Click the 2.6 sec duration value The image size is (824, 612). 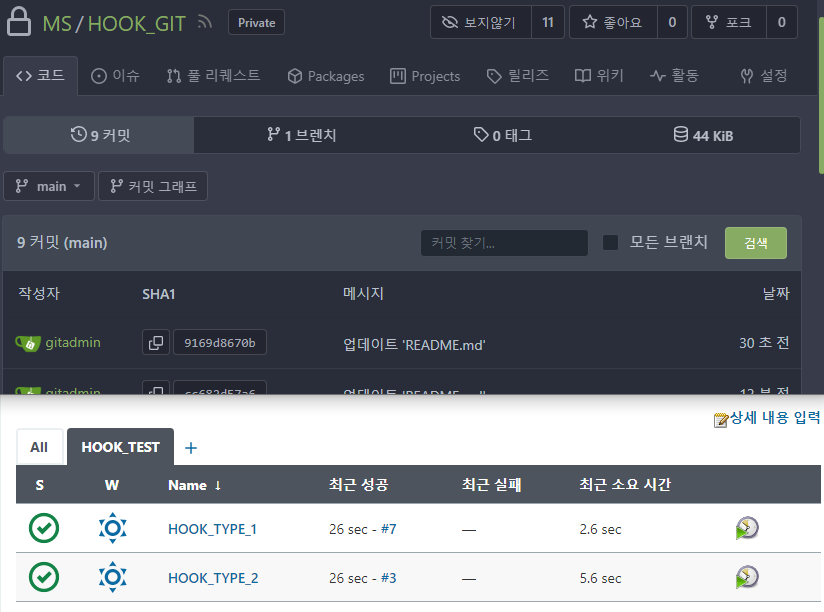(x=600, y=529)
